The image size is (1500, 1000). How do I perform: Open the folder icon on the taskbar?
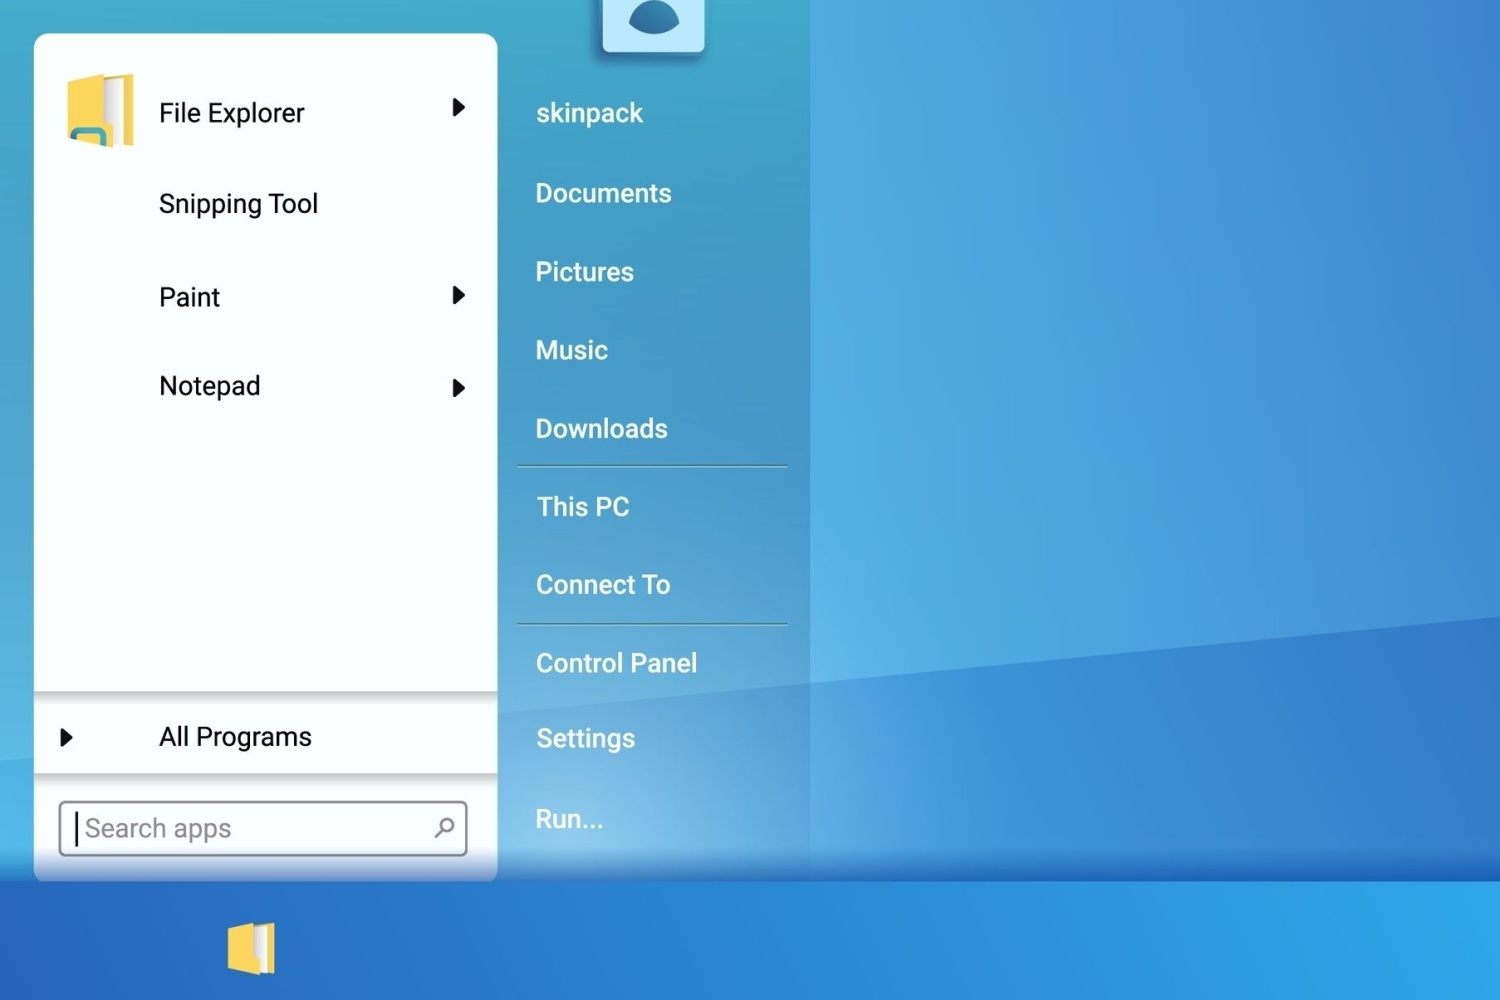tap(251, 948)
